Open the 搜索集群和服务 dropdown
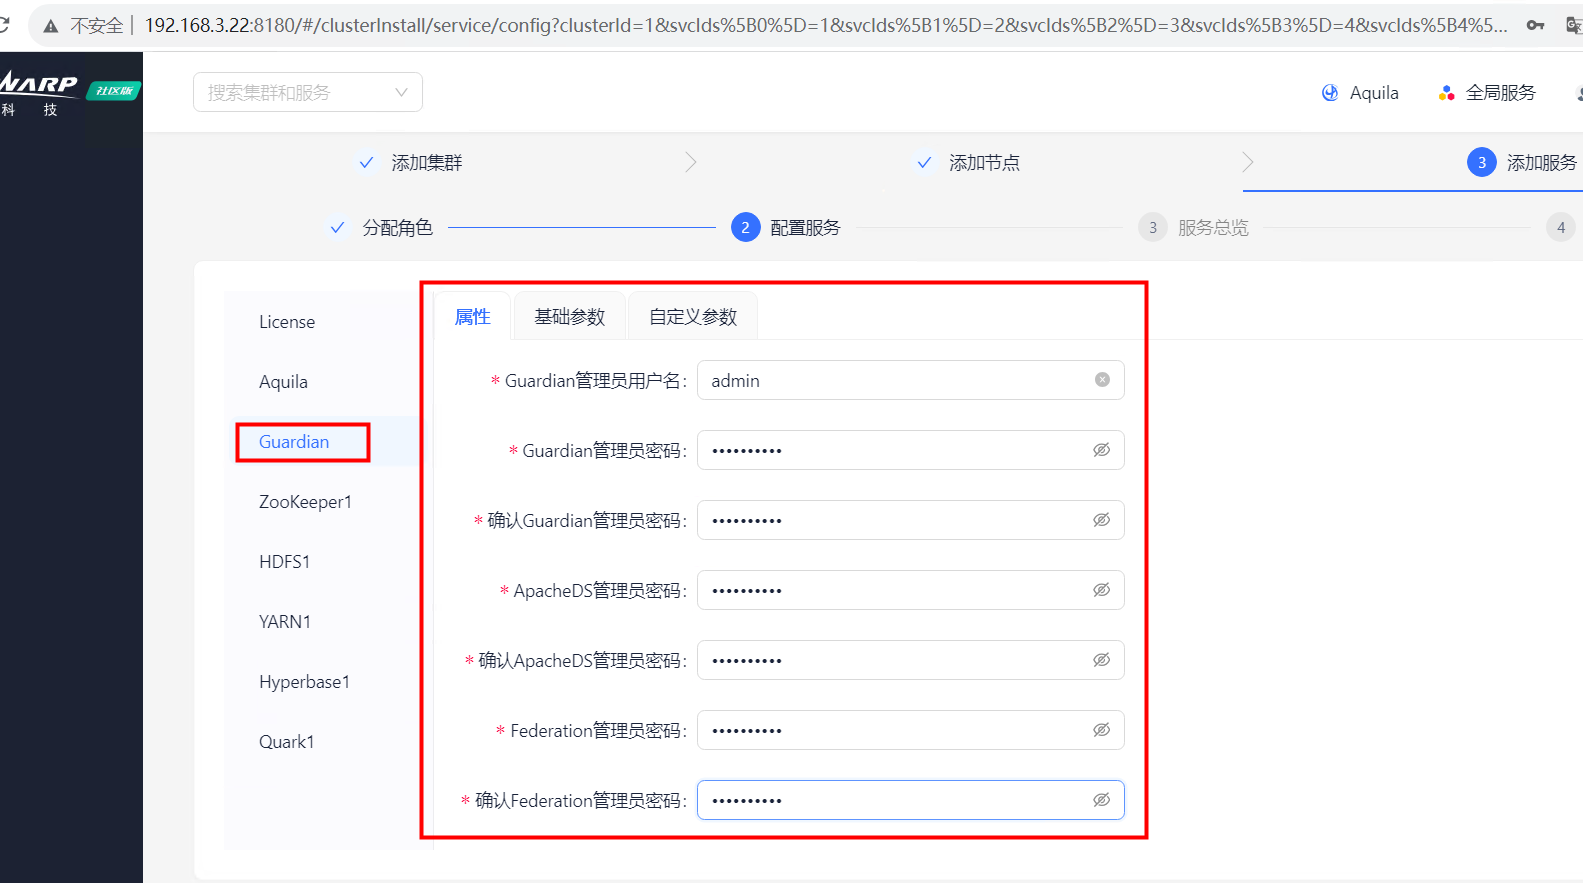Image resolution: width=1583 pixels, height=883 pixels. point(308,92)
